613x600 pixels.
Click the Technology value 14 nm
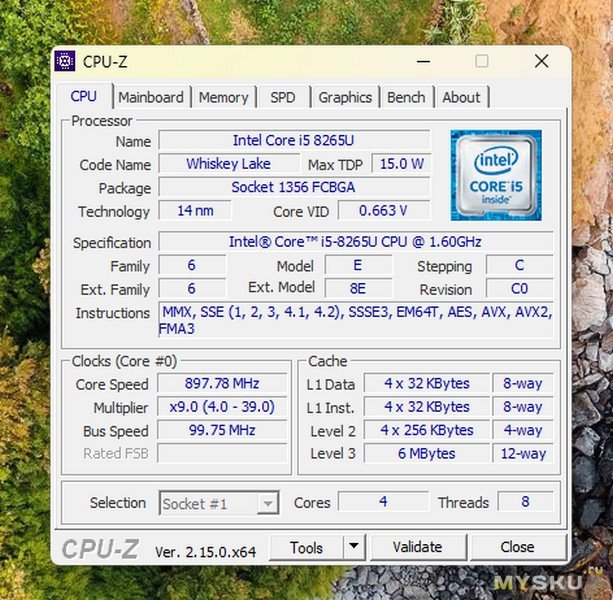click(x=195, y=211)
